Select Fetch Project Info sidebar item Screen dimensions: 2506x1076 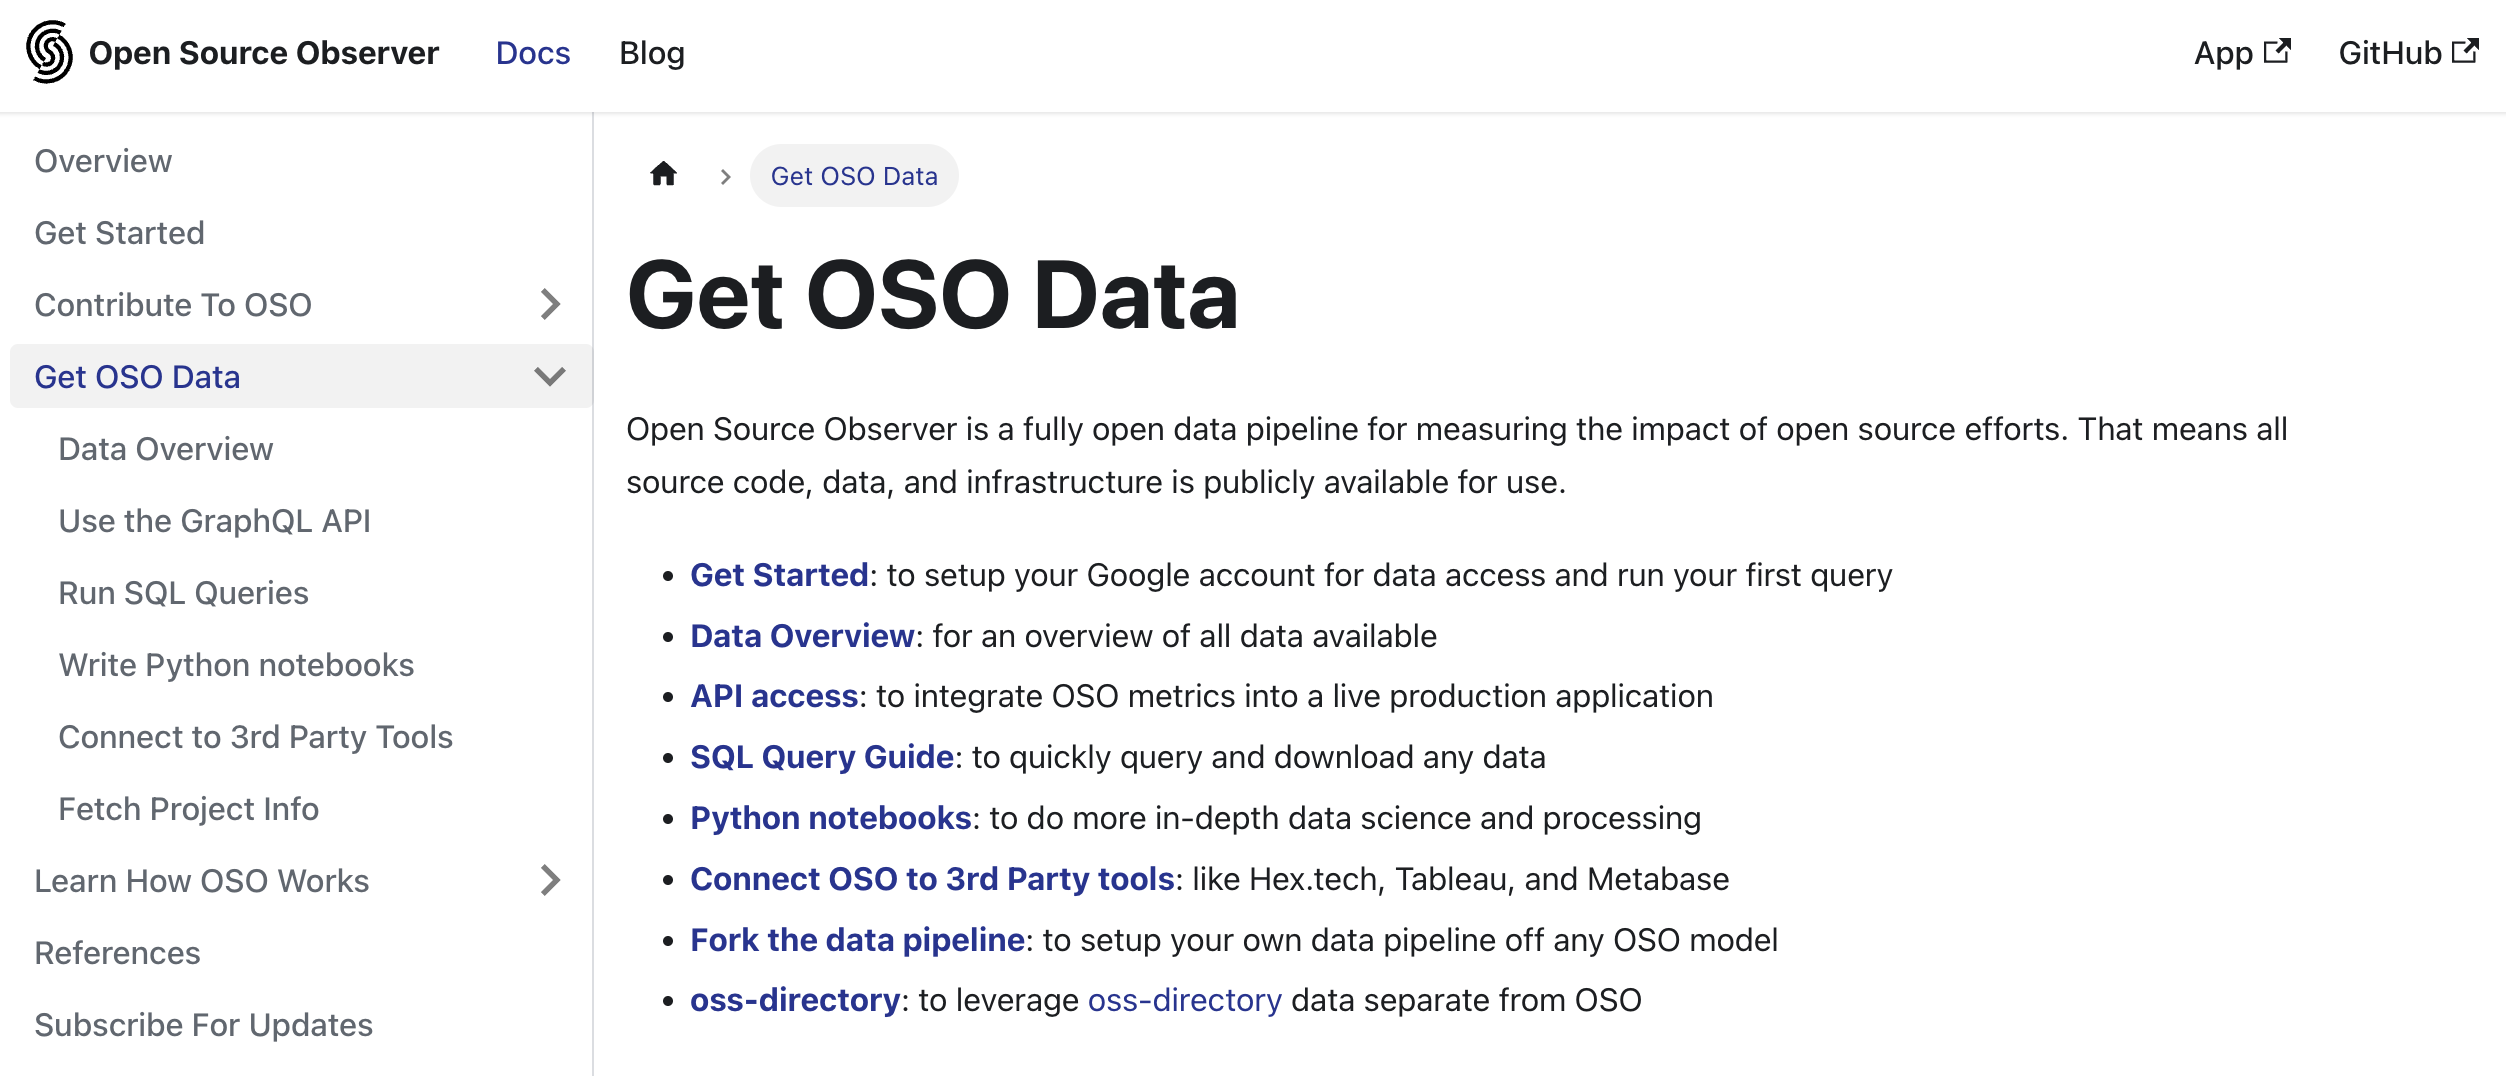[189, 809]
